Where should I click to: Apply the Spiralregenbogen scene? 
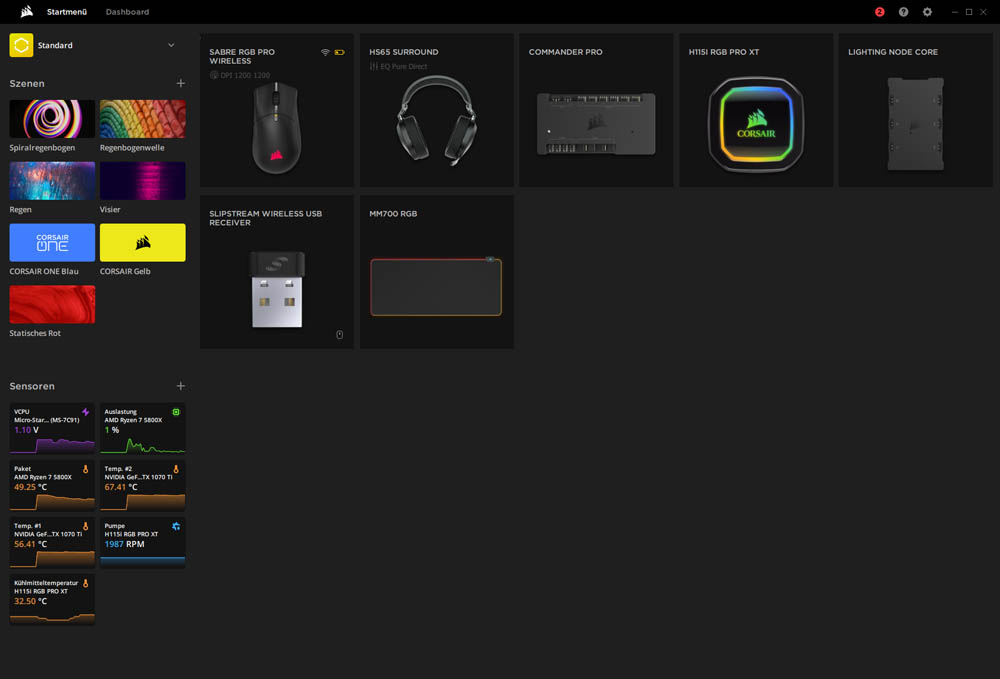tap(52, 119)
